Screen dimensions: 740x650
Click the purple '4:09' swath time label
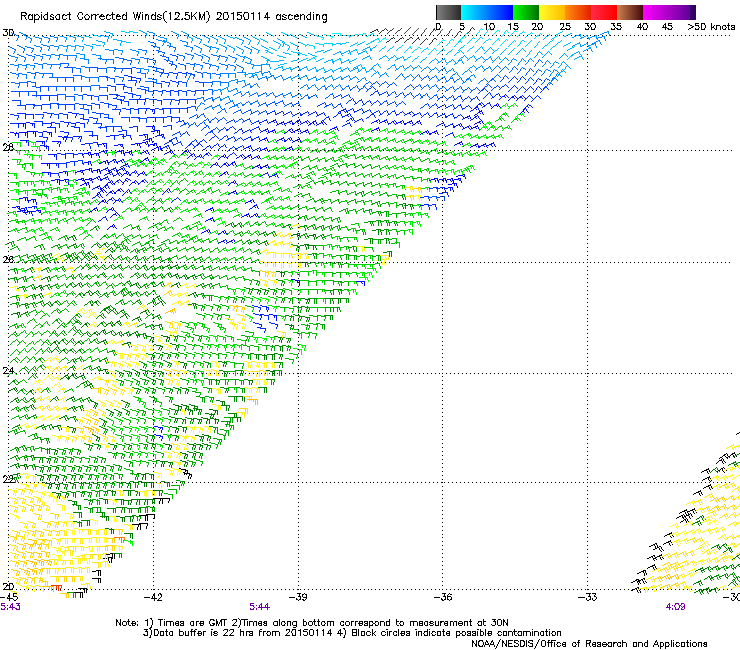(x=675, y=607)
